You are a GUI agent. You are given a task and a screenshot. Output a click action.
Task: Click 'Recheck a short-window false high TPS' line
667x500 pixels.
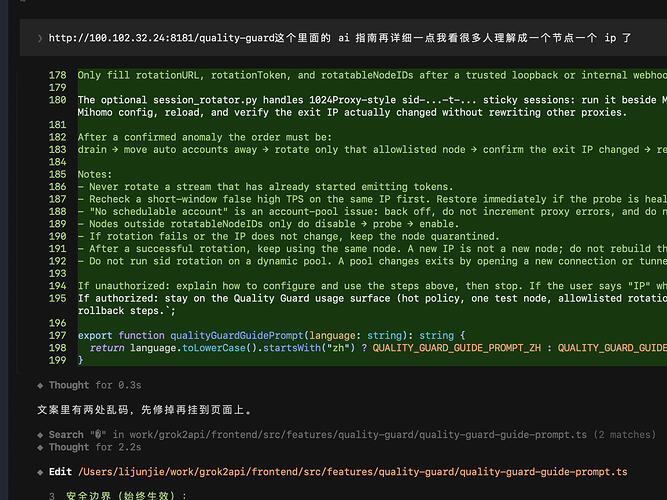pyautogui.click(x=372, y=199)
